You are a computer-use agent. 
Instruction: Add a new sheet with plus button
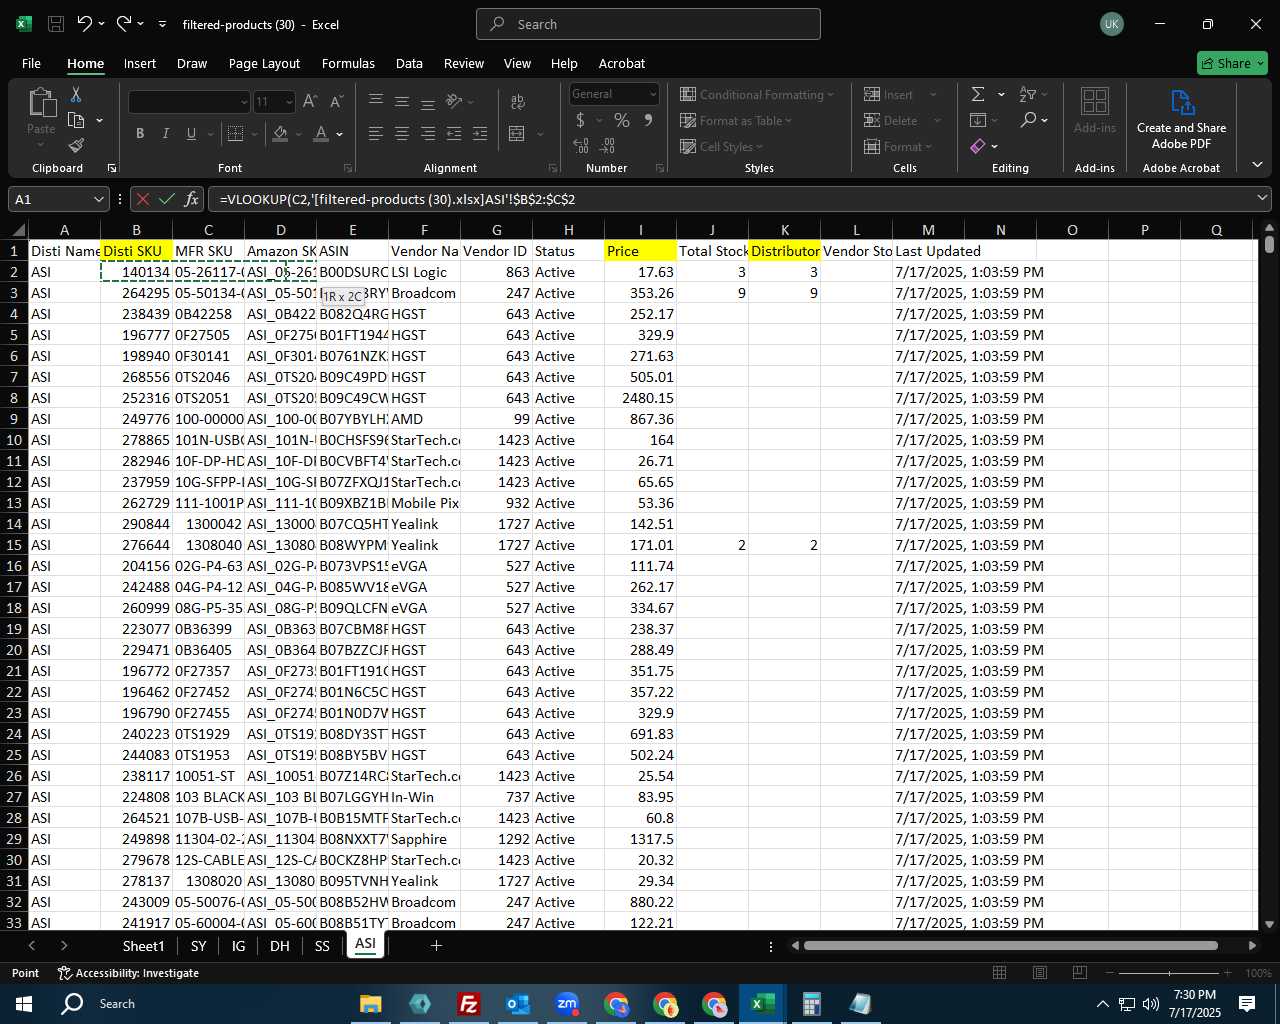point(436,945)
